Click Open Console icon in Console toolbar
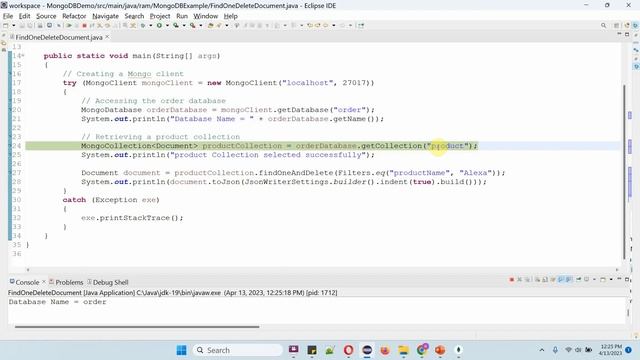 tap(603, 280)
